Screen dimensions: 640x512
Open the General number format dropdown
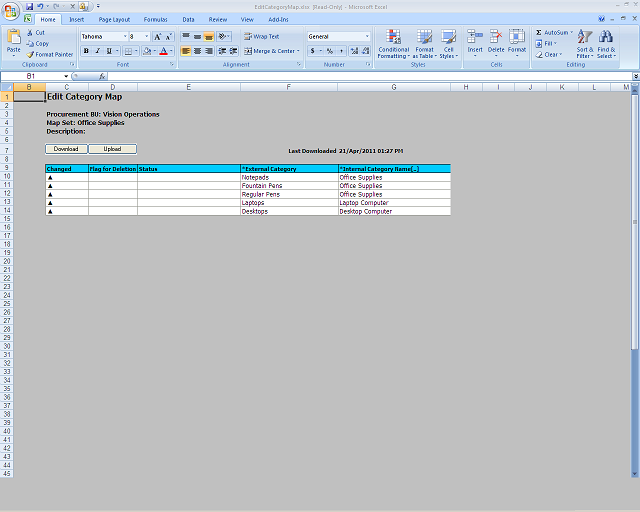[x=367, y=37]
